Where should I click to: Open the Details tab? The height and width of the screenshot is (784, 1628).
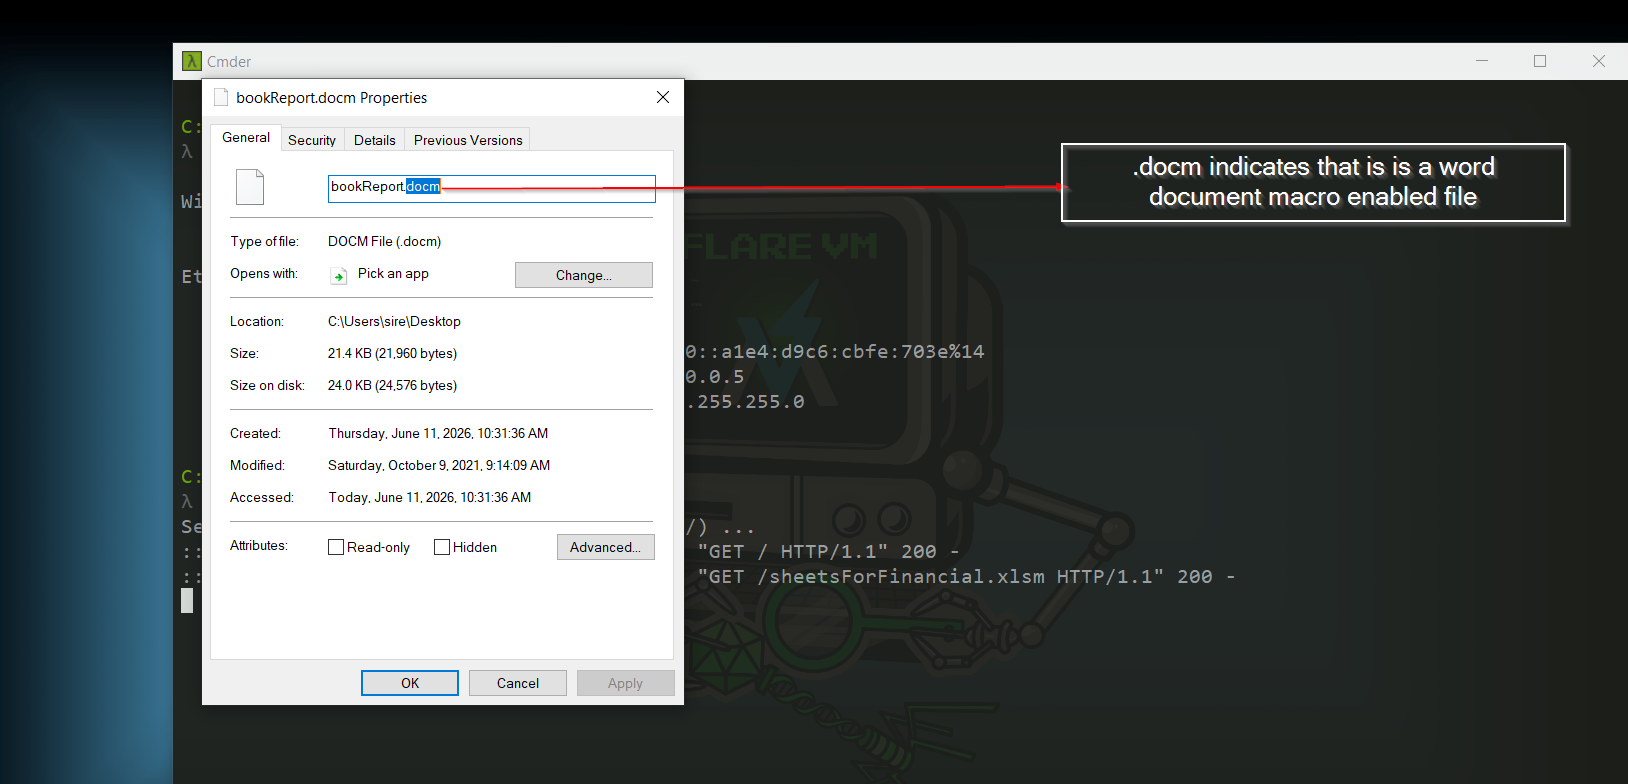coord(375,140)
